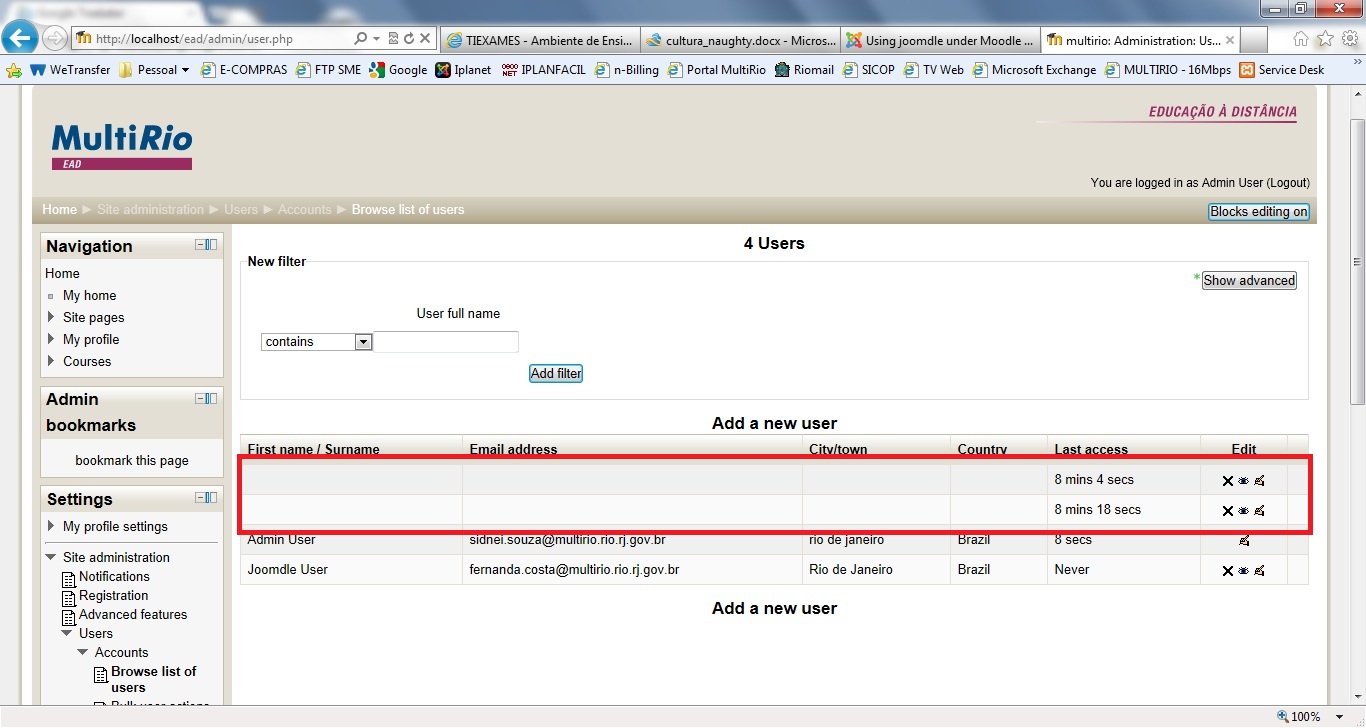Delete the first blank user row

1227,481
